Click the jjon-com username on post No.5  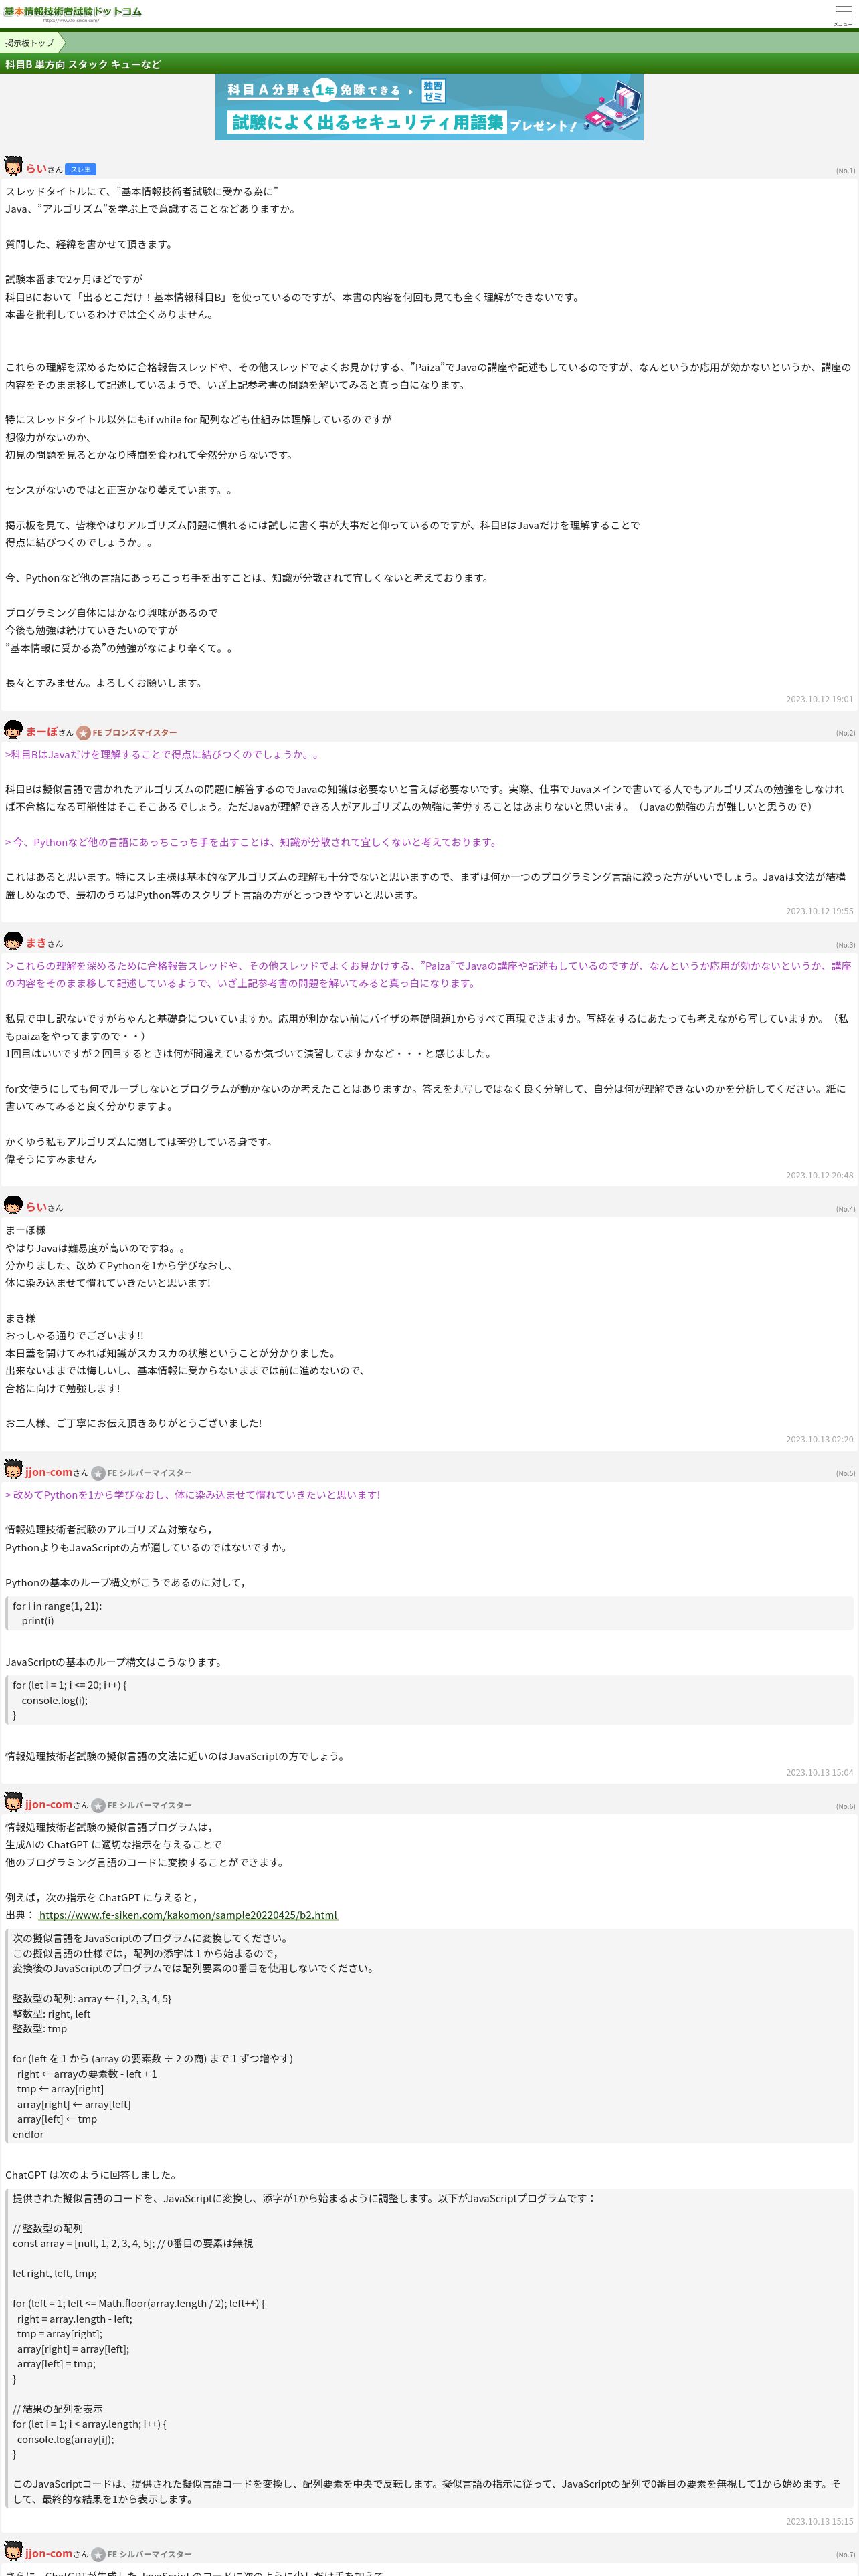(49, 1471)
